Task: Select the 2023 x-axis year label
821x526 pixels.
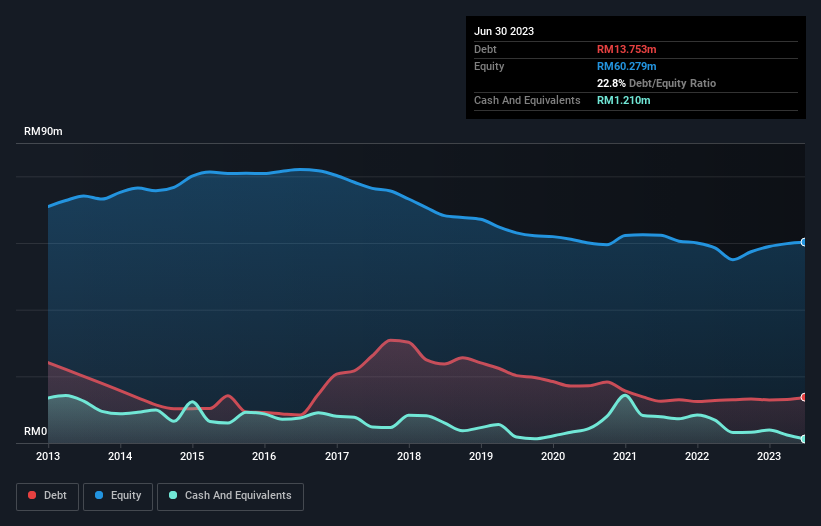Action: [x=769, y=456]
